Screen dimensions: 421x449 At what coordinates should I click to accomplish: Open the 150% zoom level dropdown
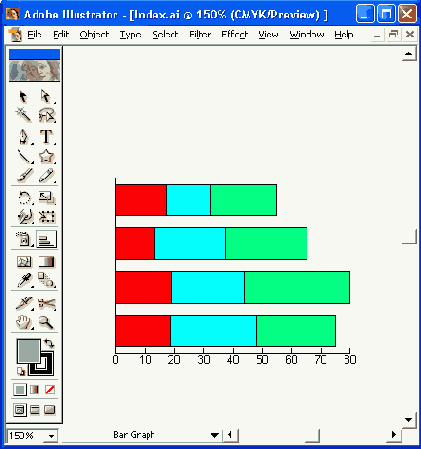tap(51, 436)
